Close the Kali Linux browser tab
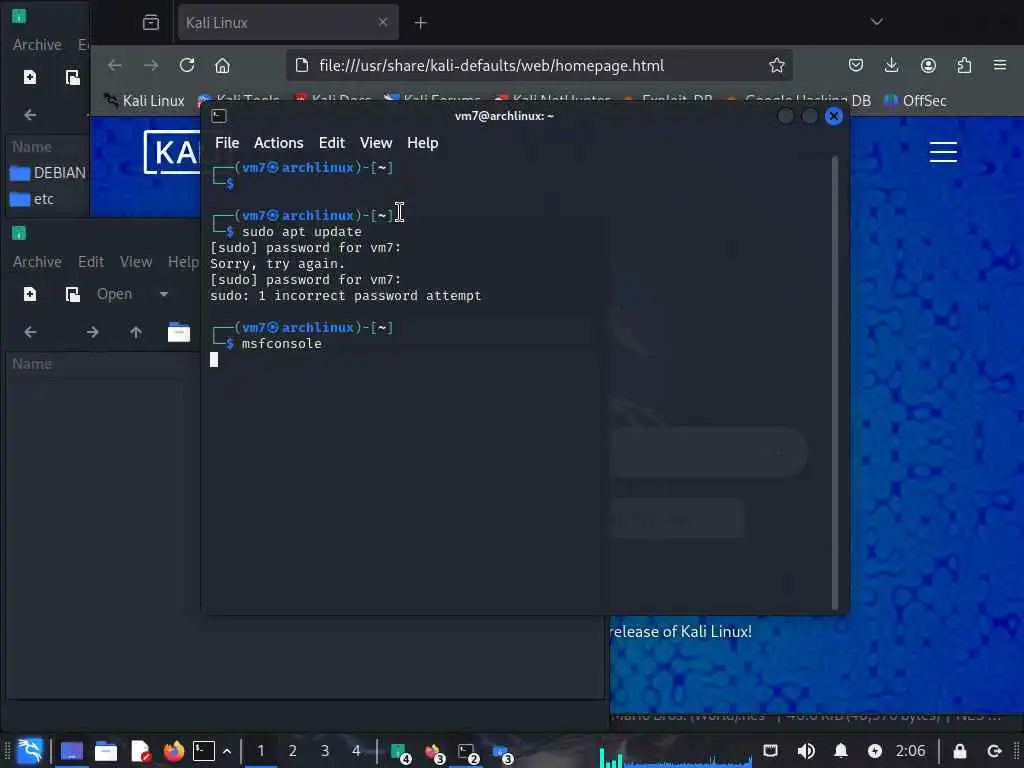The width and height of the screenshot is (1024, 768). coord(383,23)
